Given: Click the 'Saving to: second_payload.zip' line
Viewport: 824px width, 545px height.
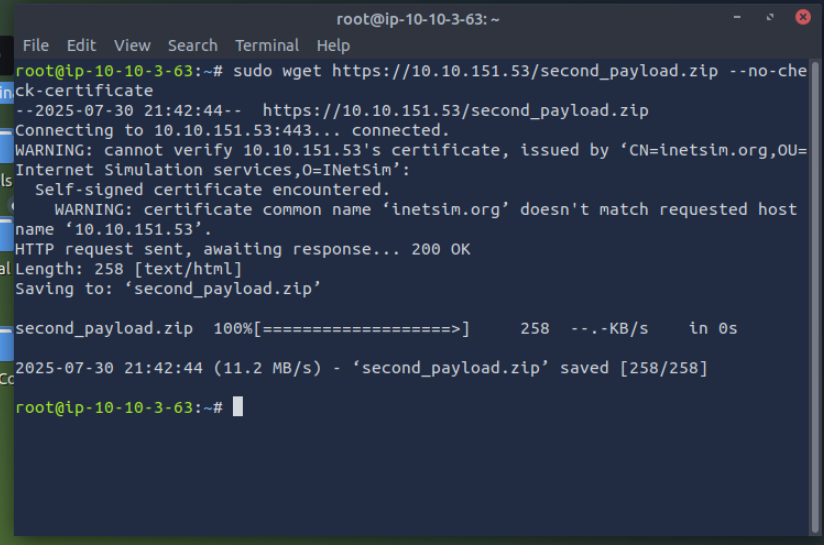Looking at the screenshot, I should (x=168, y=289).
